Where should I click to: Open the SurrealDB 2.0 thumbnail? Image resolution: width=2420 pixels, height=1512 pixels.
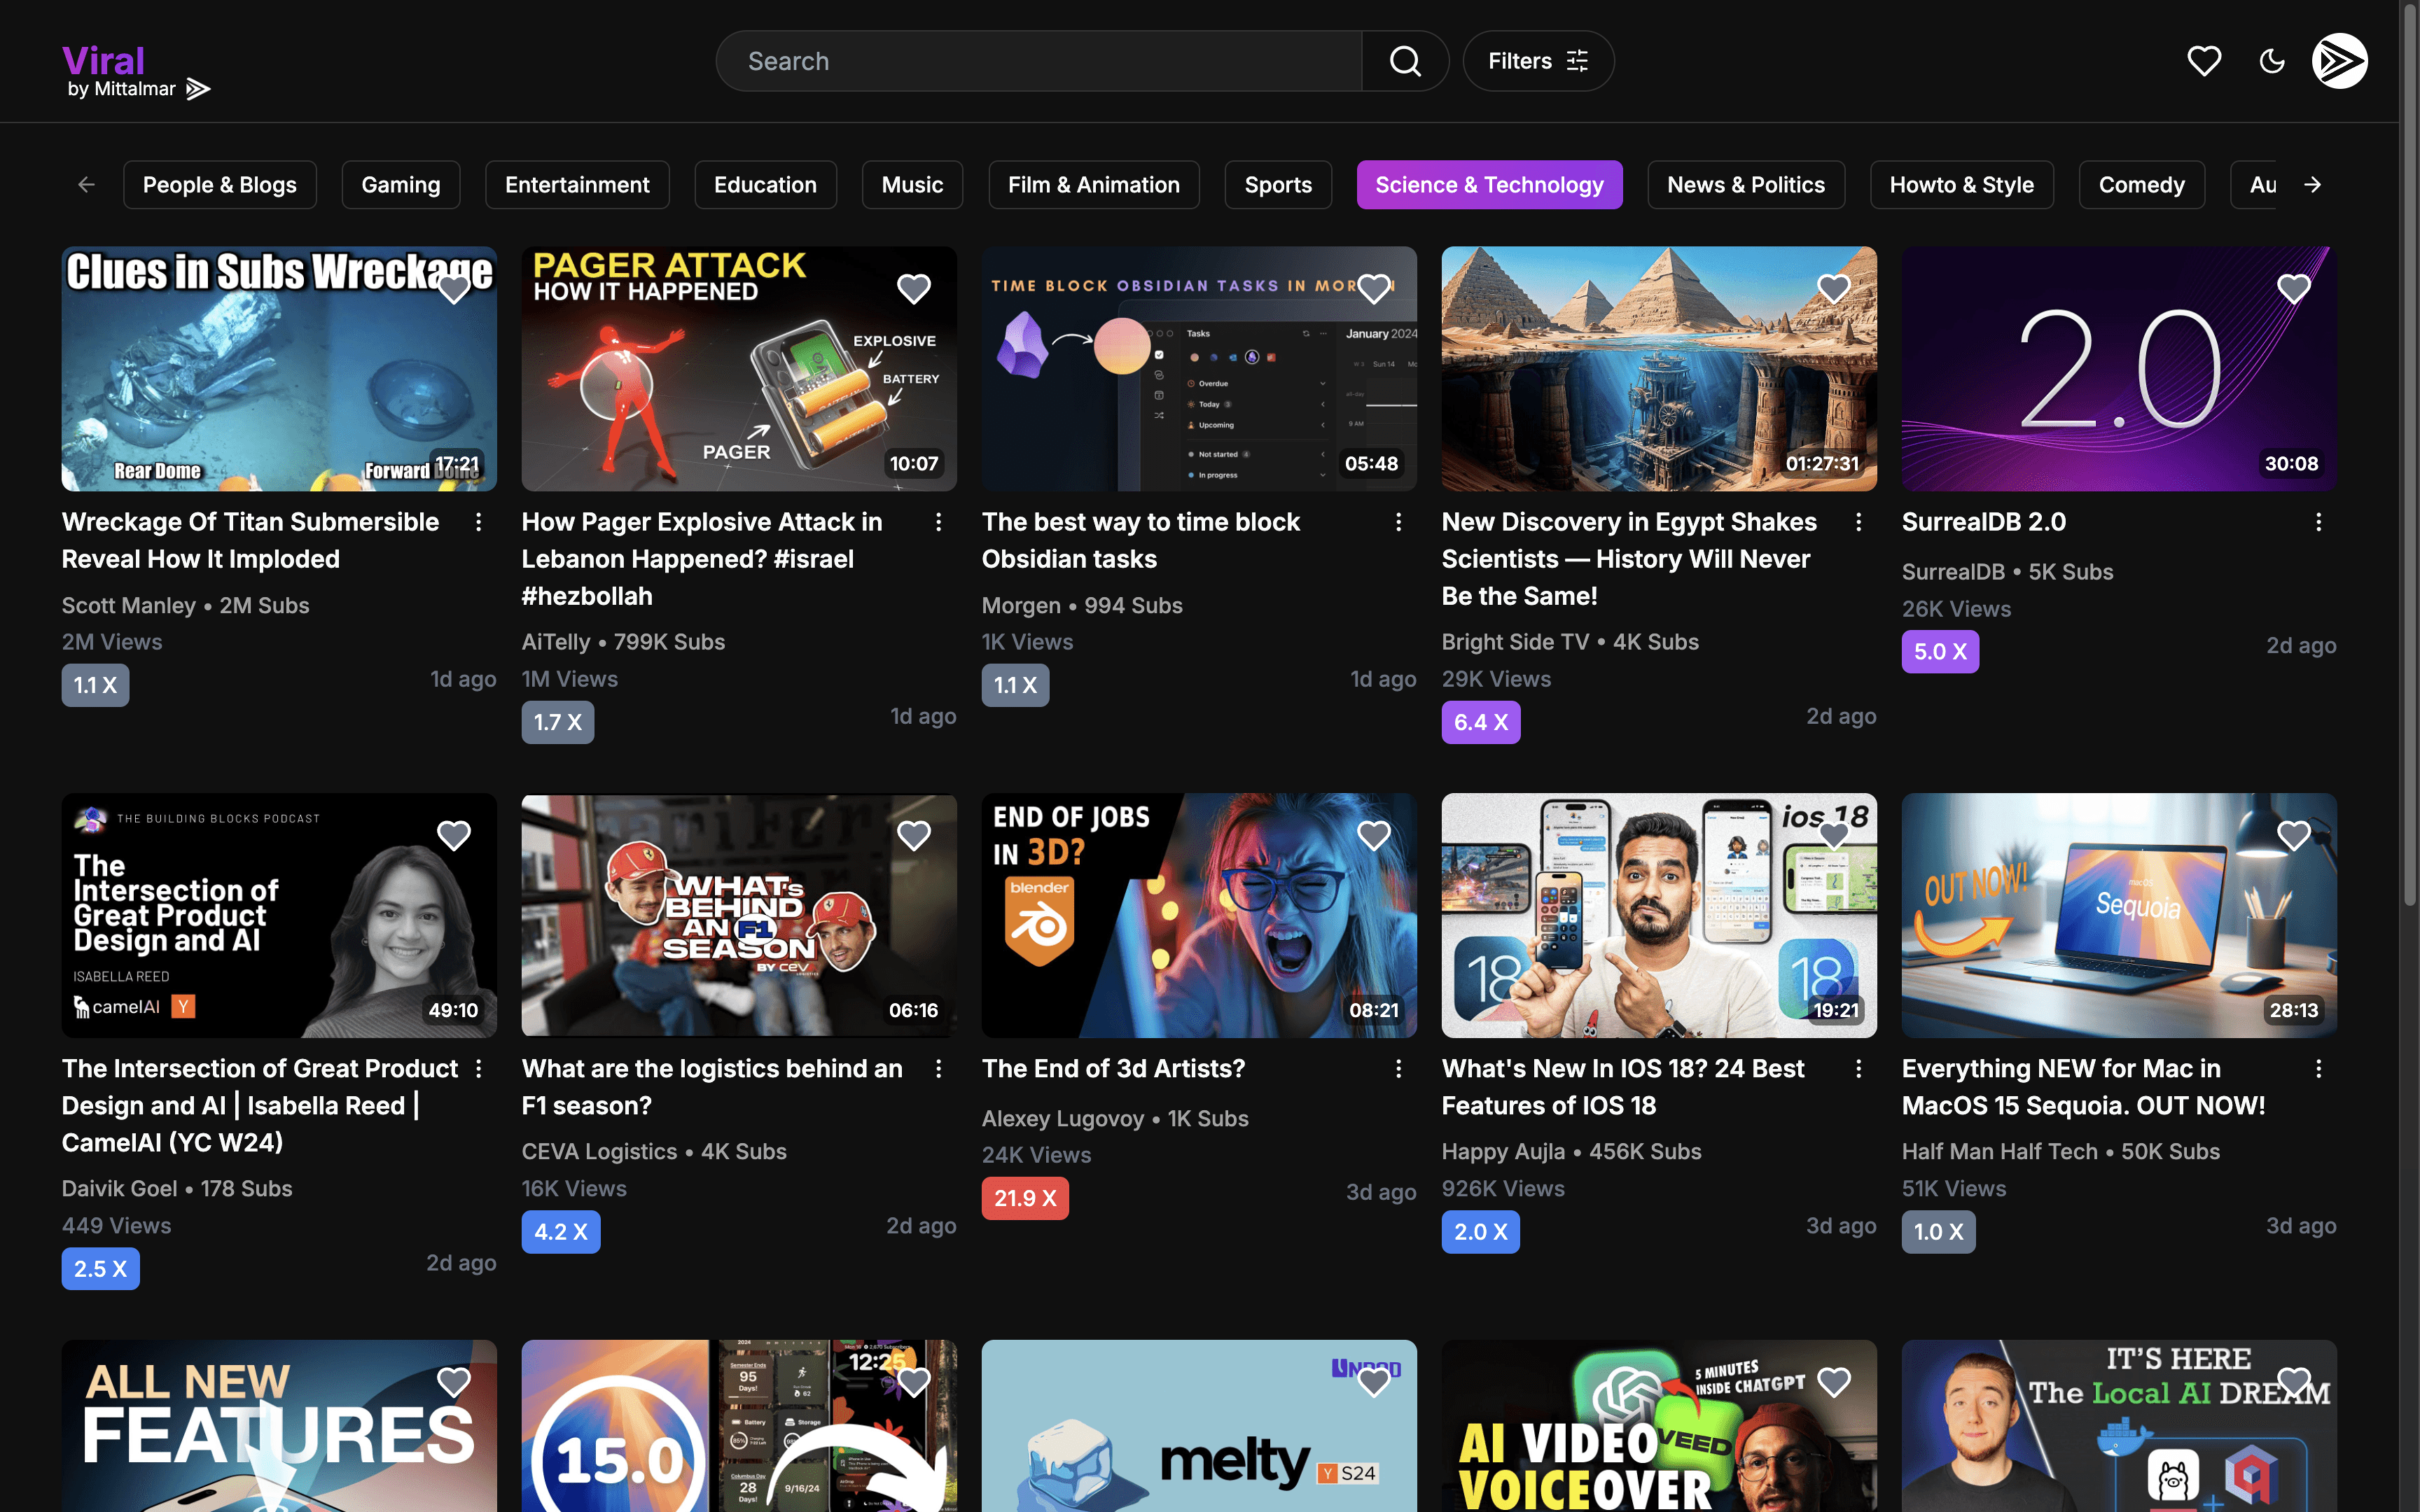point(2119,369)
